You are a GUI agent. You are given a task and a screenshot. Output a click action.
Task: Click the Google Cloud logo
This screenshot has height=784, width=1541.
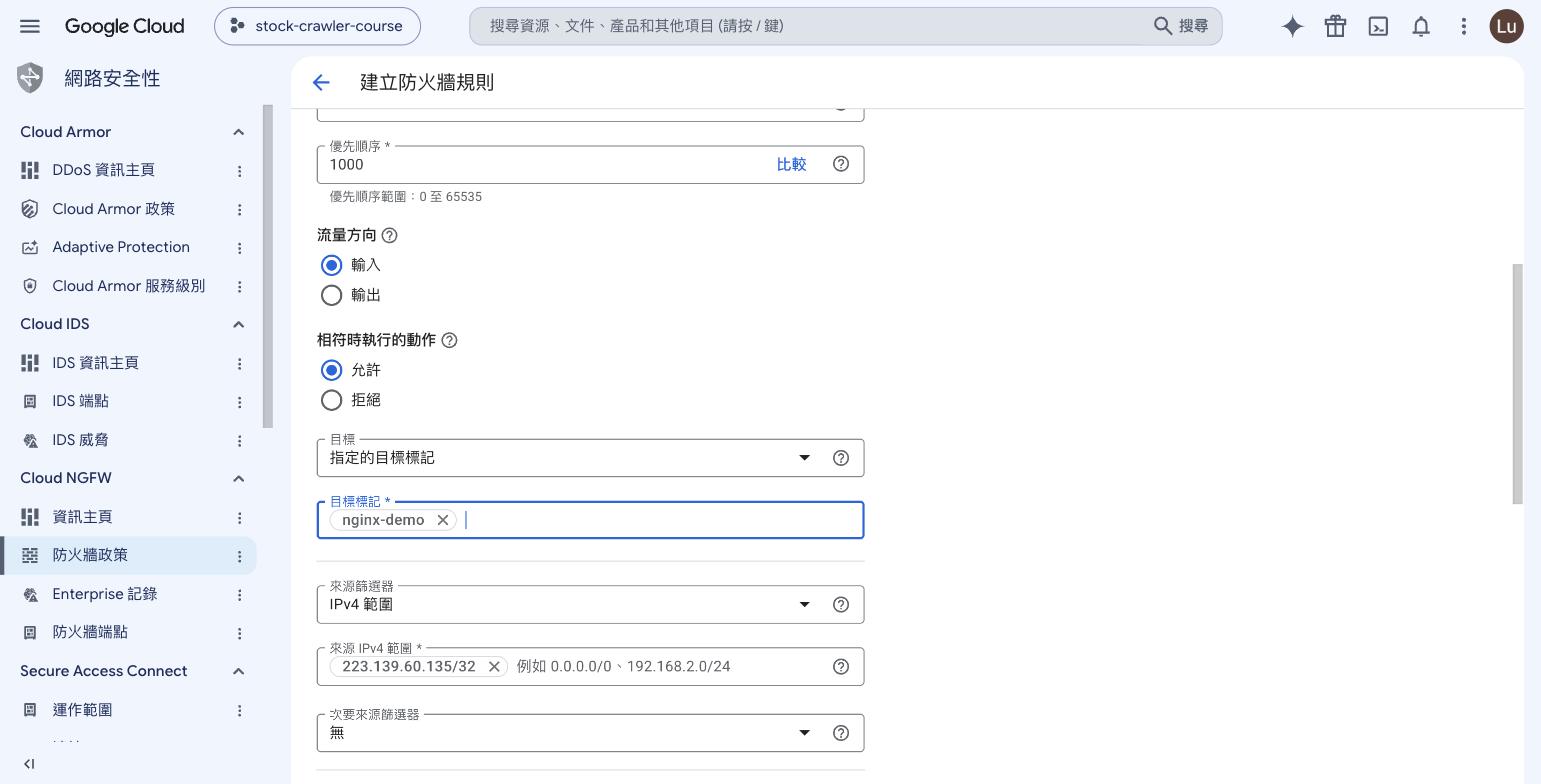click(124, 26)
